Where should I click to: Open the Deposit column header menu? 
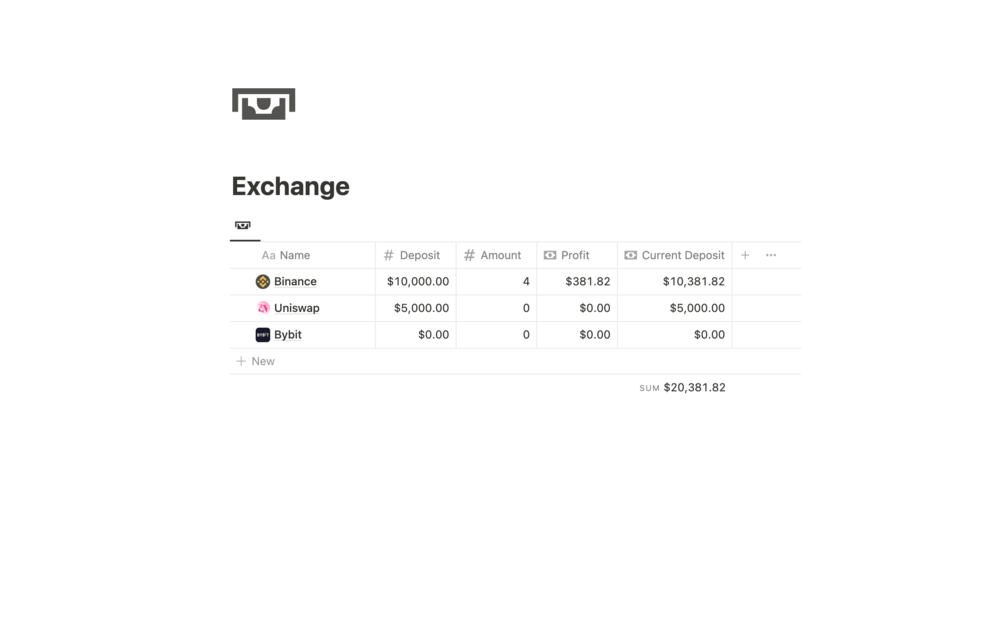pos(416,255)
